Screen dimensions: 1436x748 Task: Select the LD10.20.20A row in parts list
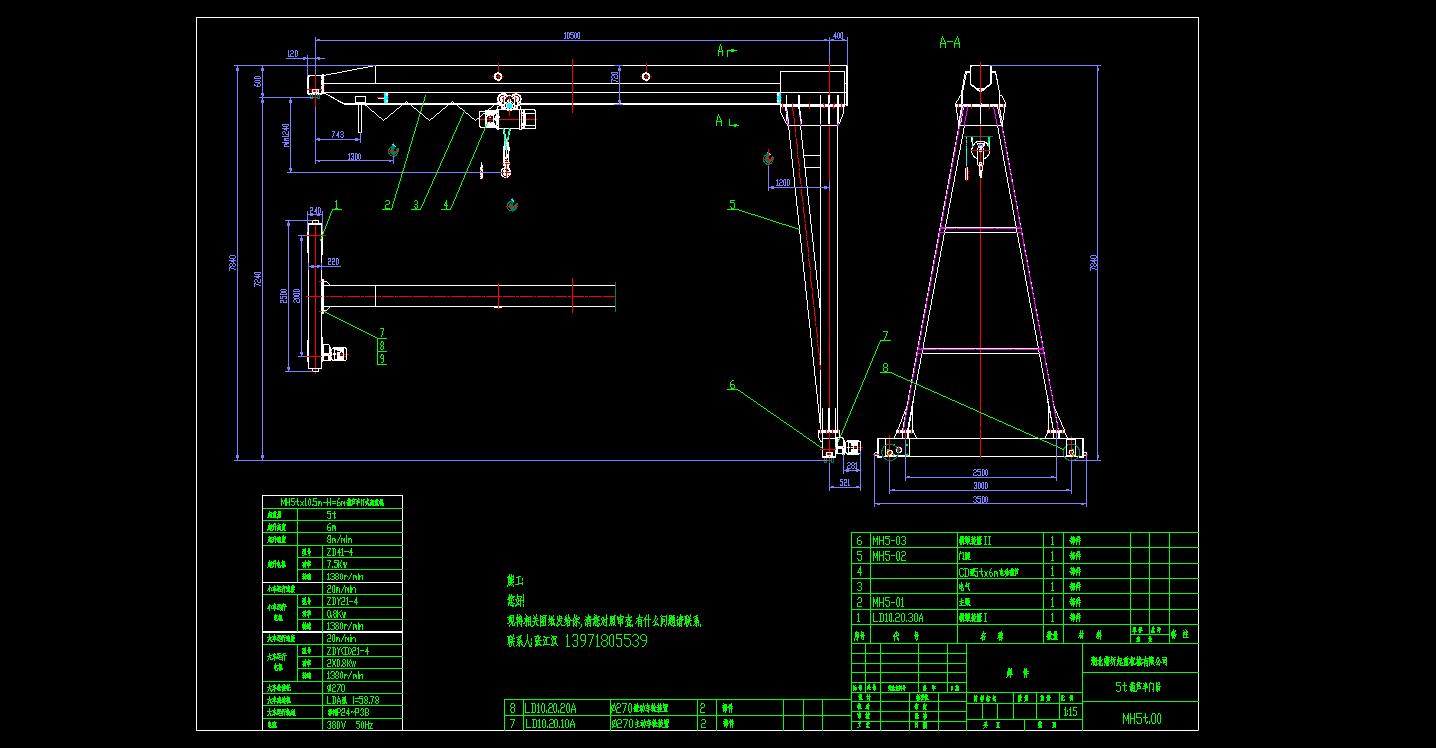551,707
